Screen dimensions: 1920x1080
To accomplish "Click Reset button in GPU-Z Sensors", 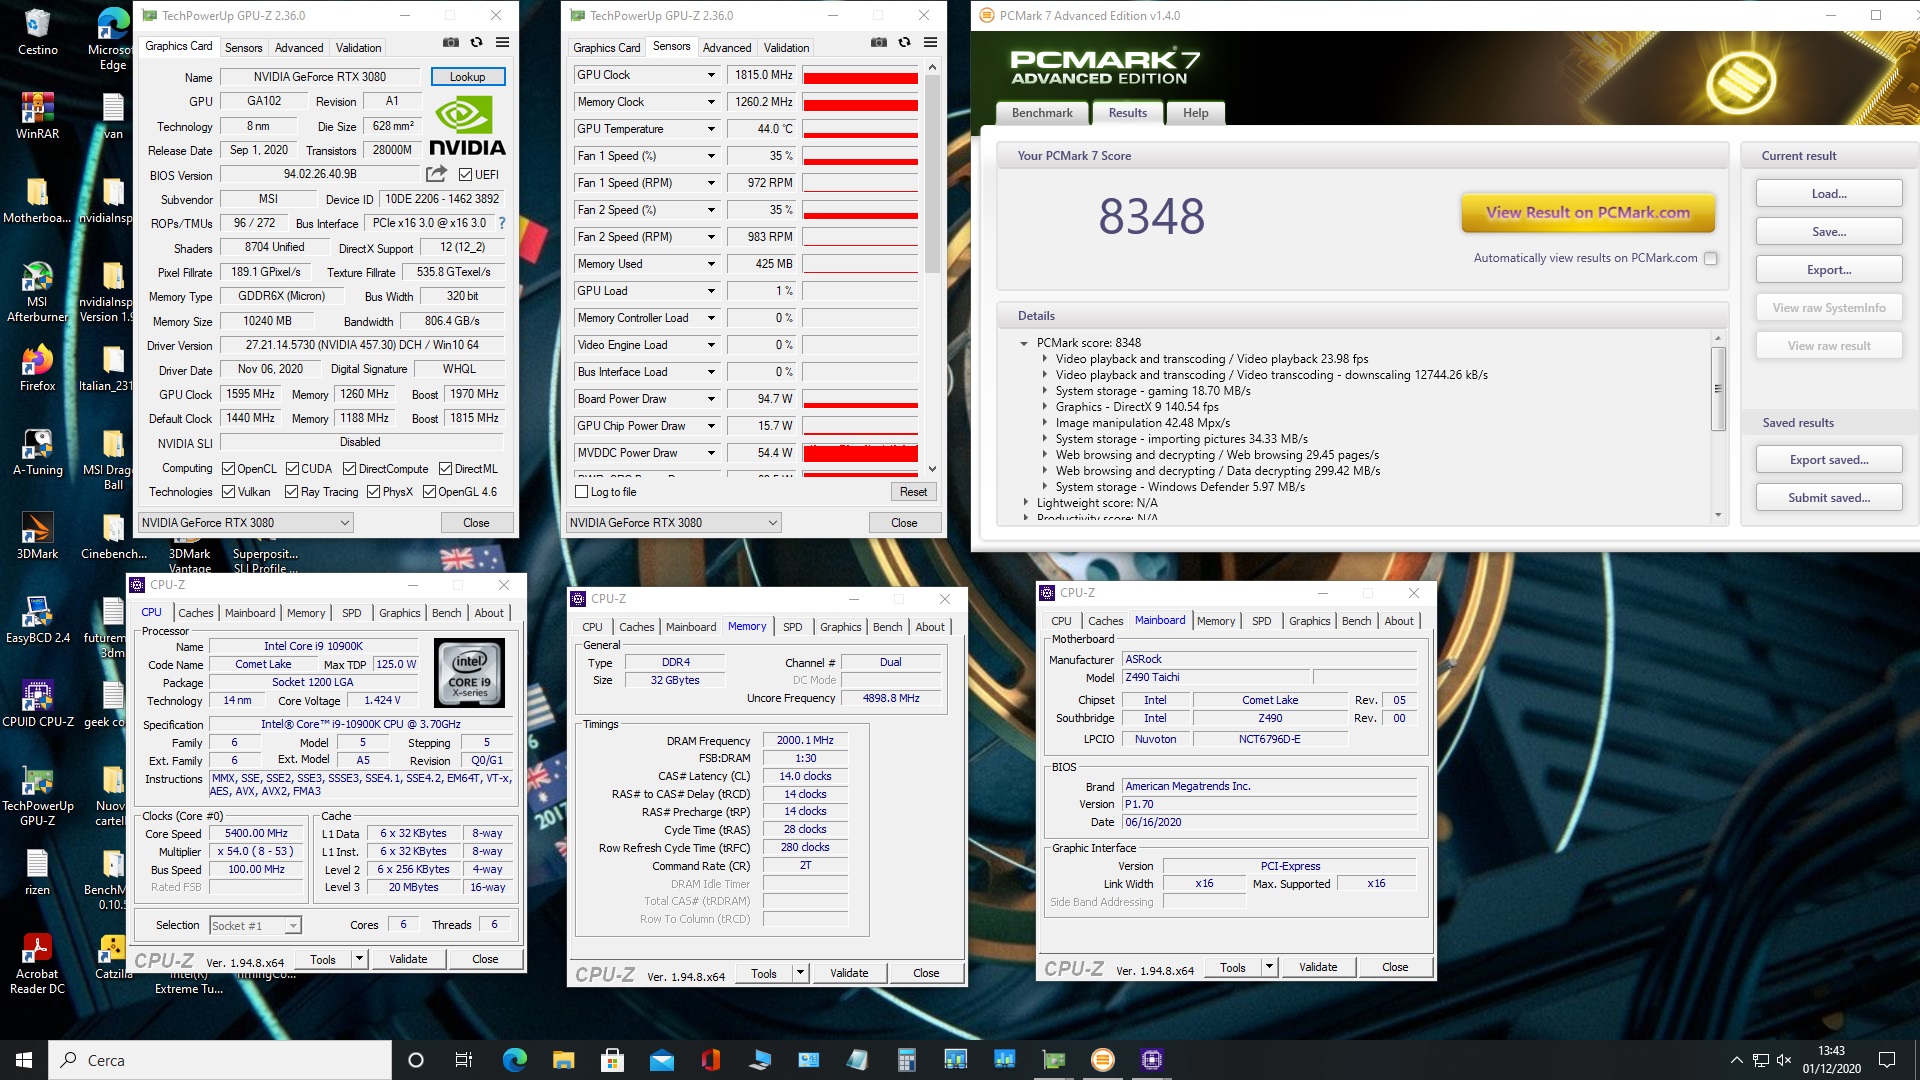I will pos(913,492).
